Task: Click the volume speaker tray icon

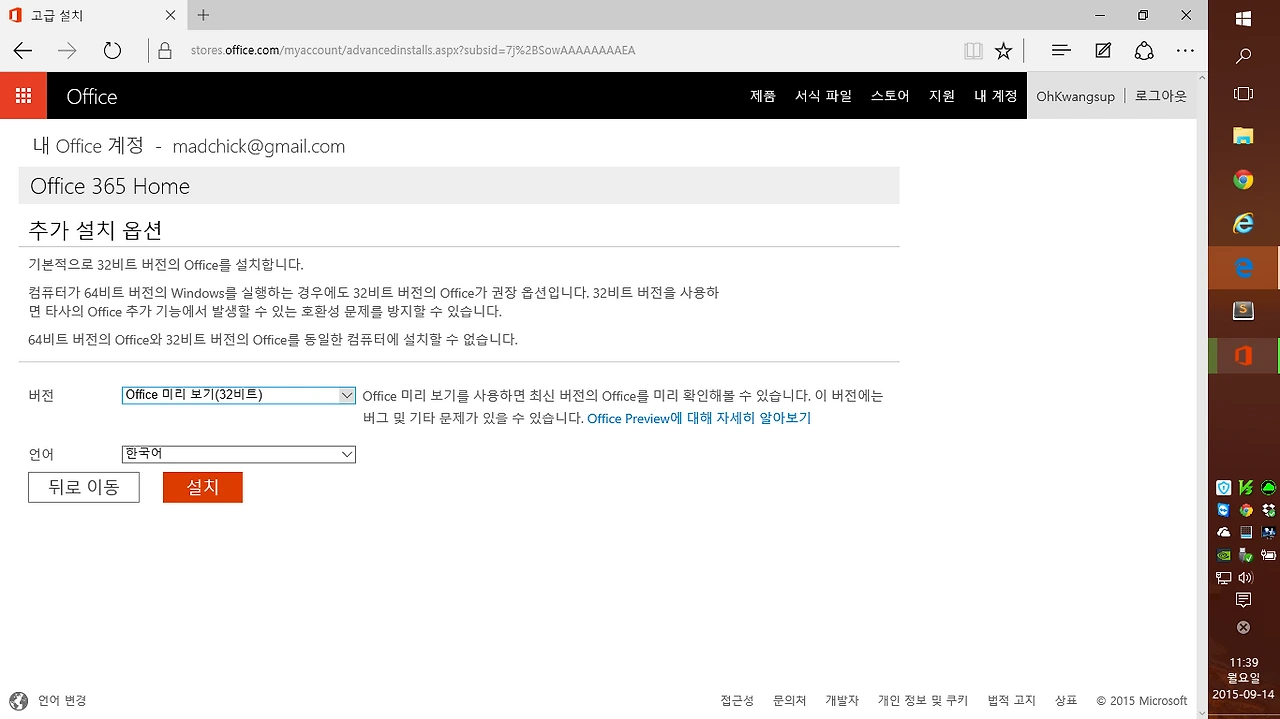Action: (x=1245, y=577)
